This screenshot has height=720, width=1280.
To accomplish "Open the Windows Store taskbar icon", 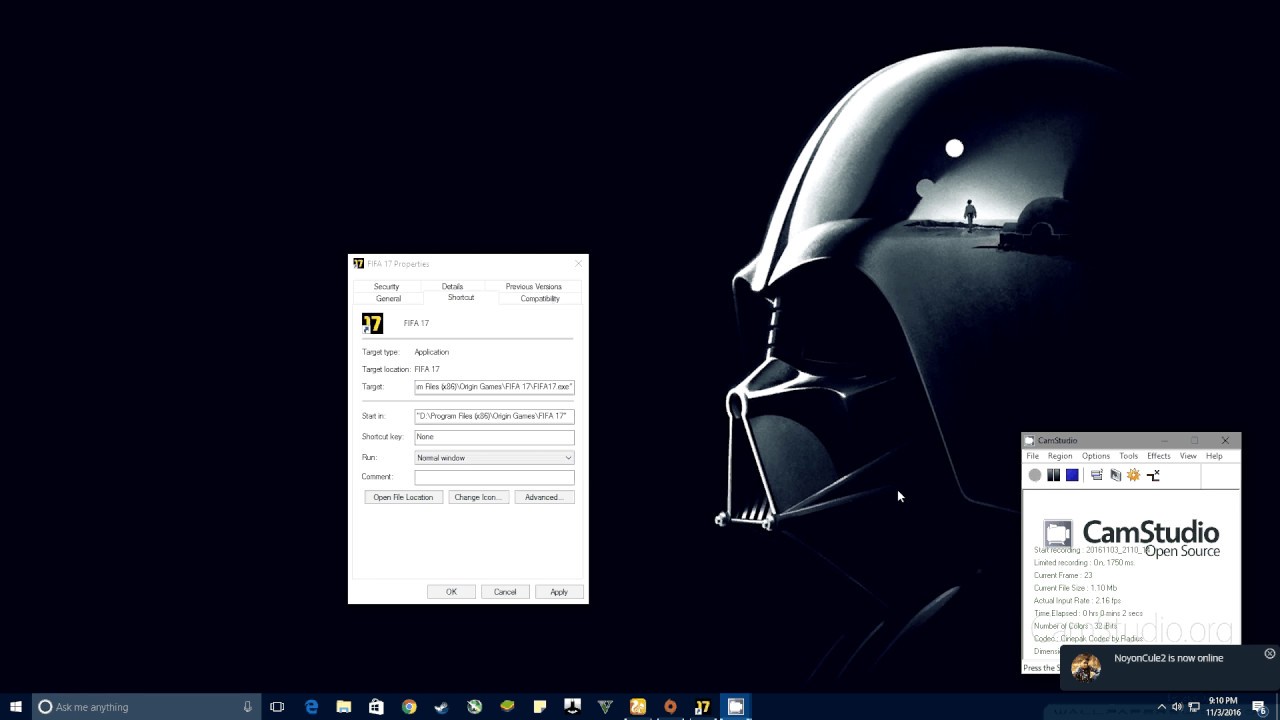I will click(376, 707).
